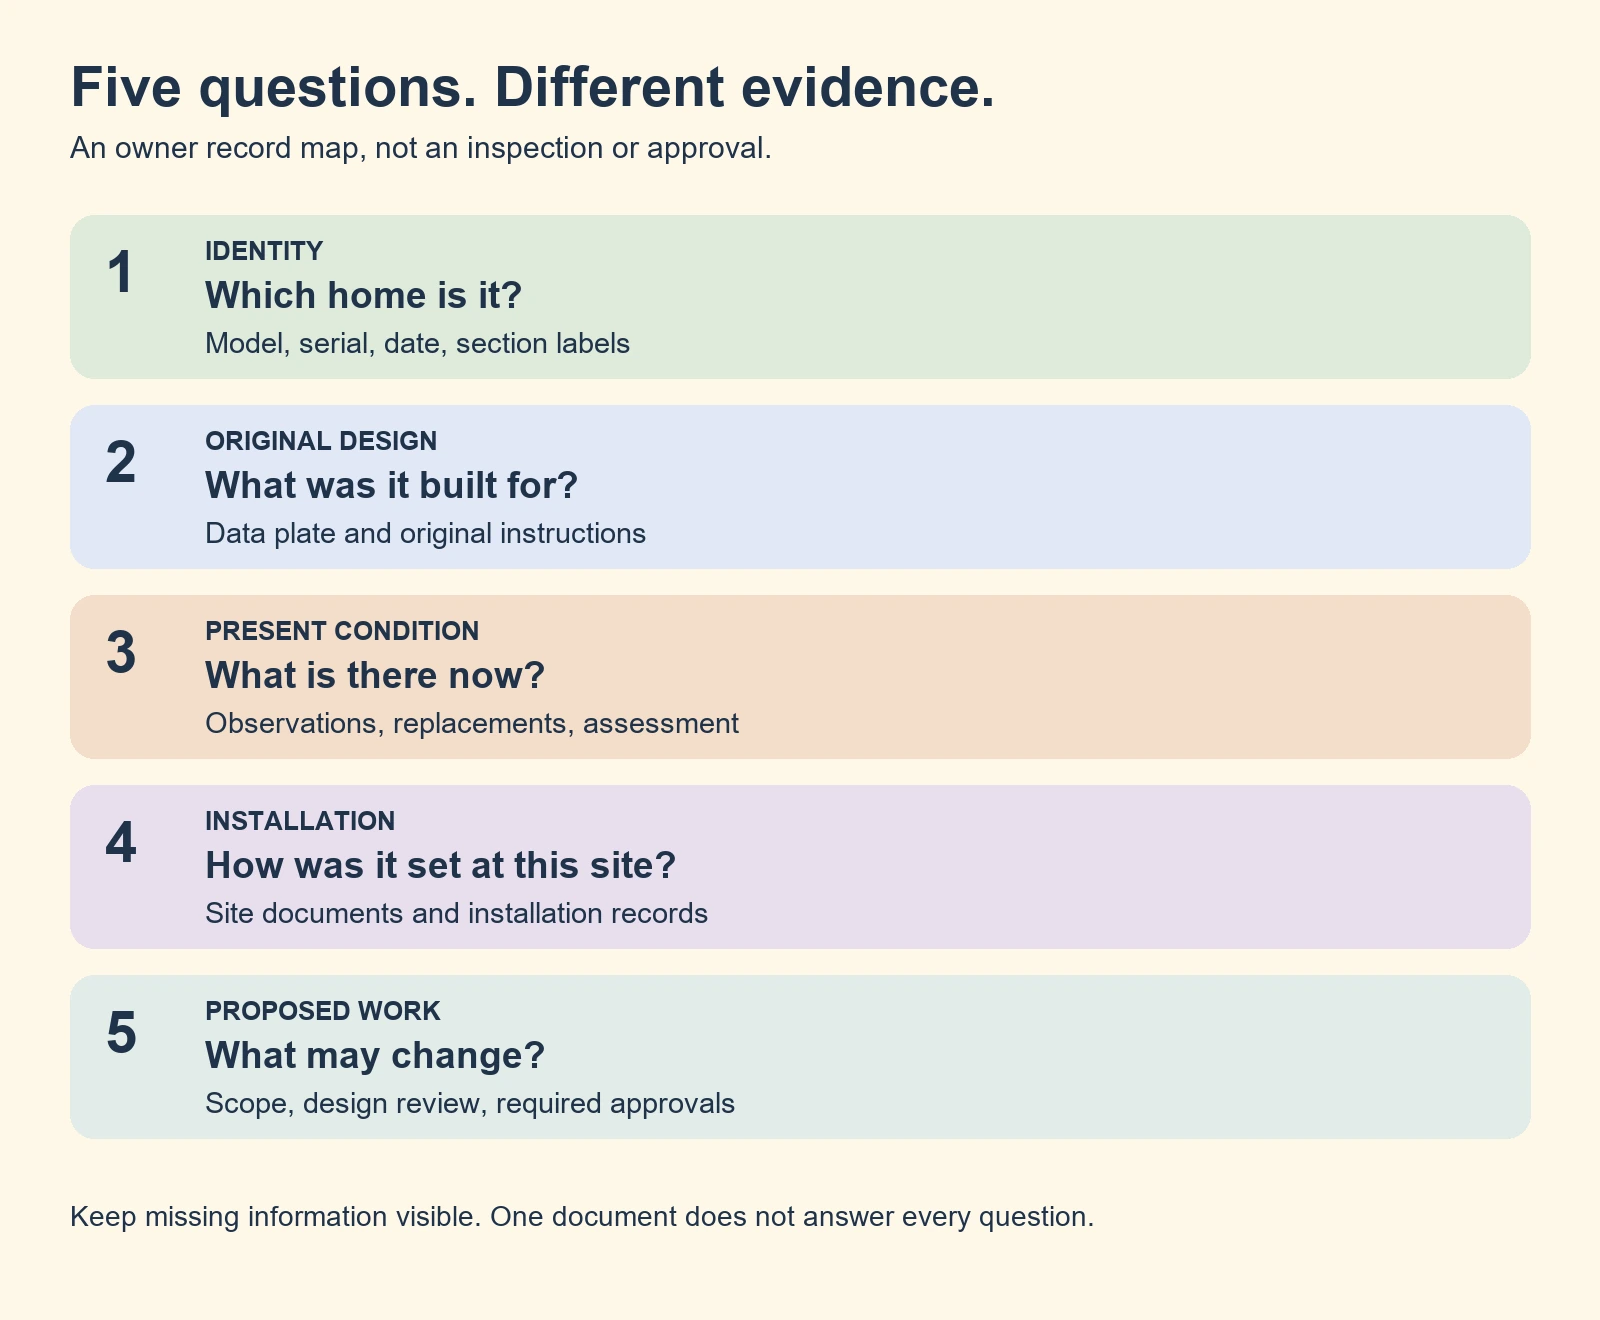Click the number 3 badge
This screenshot has height=1320, width=1600.
[120, 653]
